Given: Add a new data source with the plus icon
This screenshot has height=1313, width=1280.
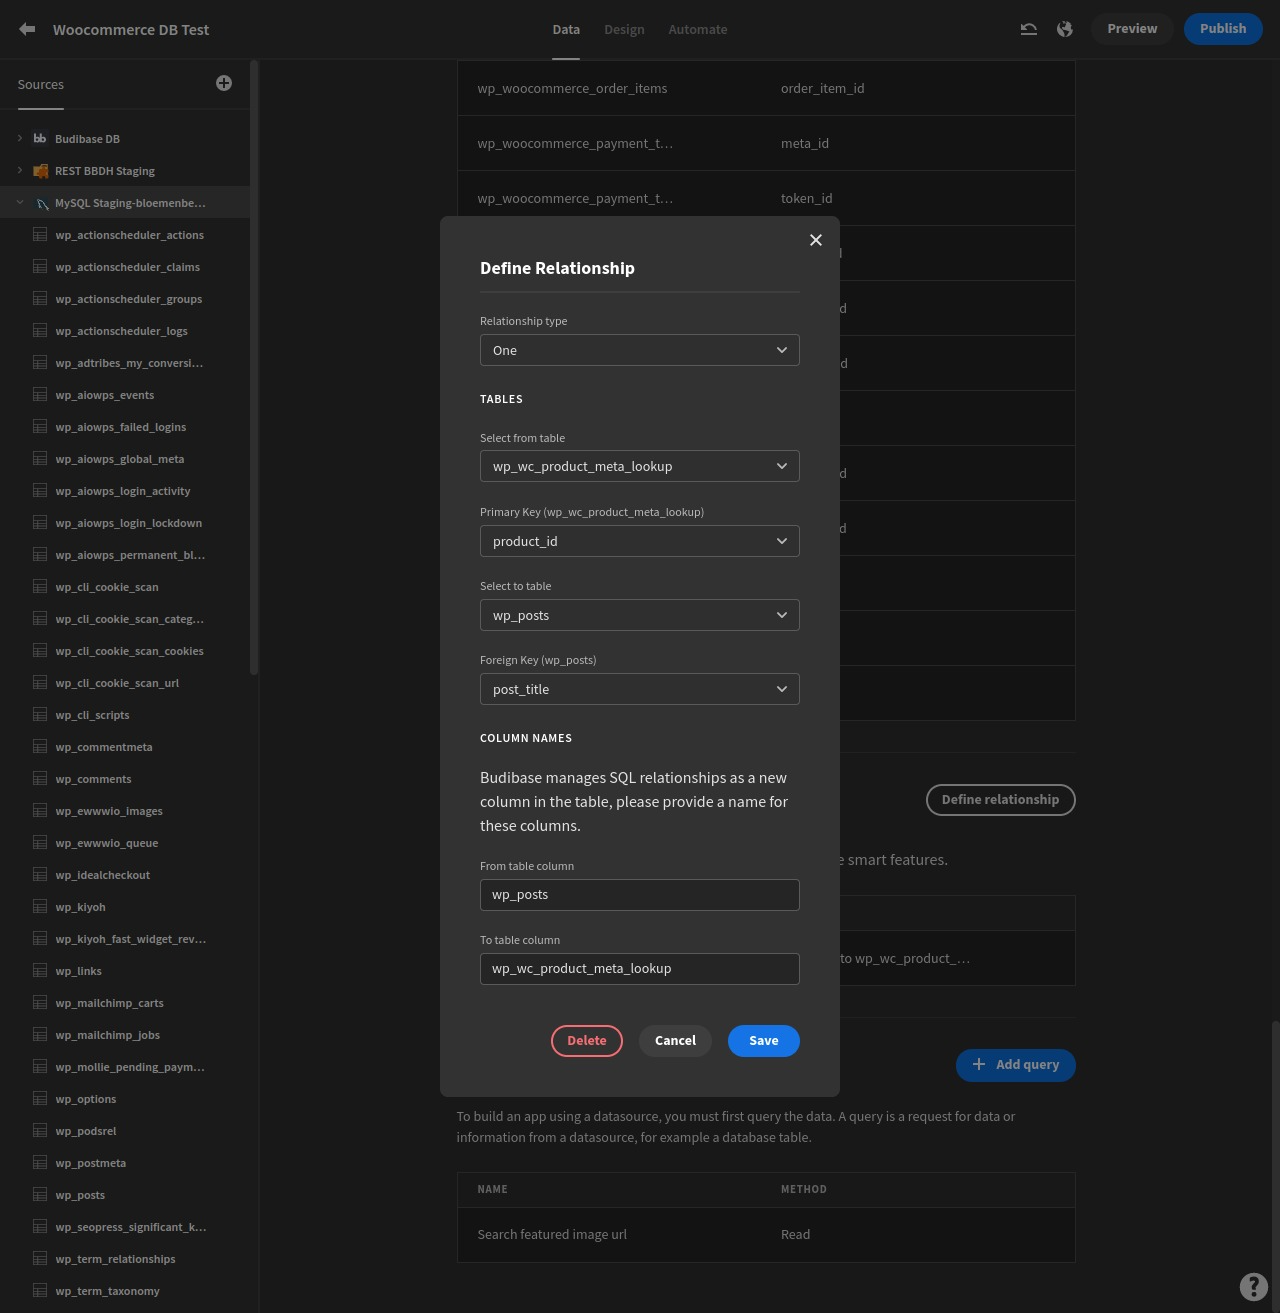Looking at the screenshot, I should click(x=224, y=84).
